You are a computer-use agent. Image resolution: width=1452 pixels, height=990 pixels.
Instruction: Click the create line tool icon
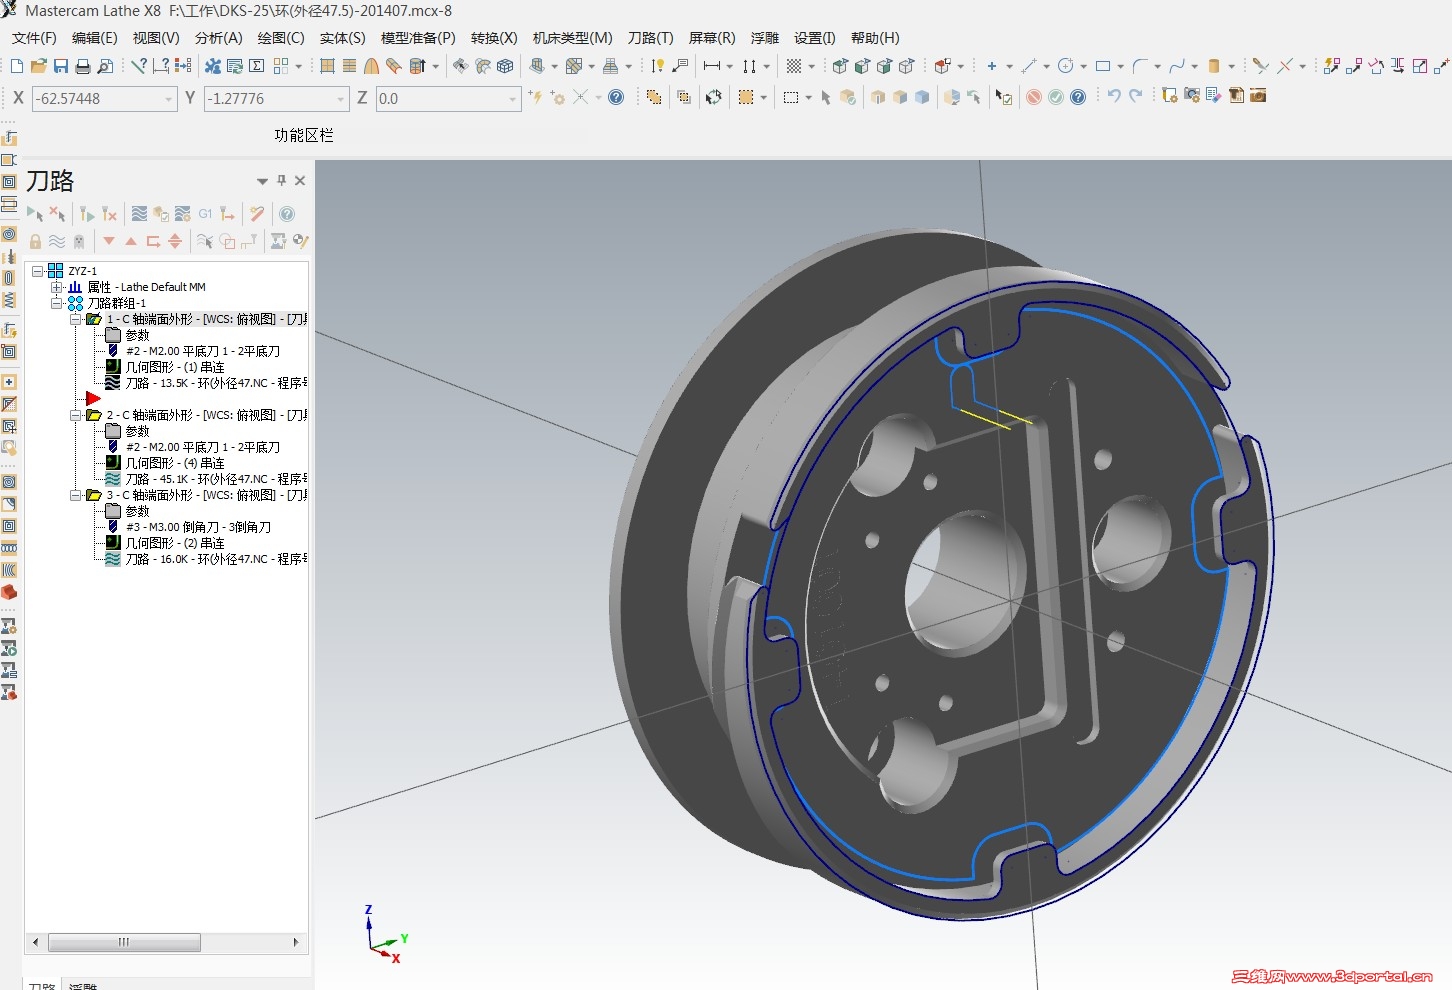click(1029, 66)
